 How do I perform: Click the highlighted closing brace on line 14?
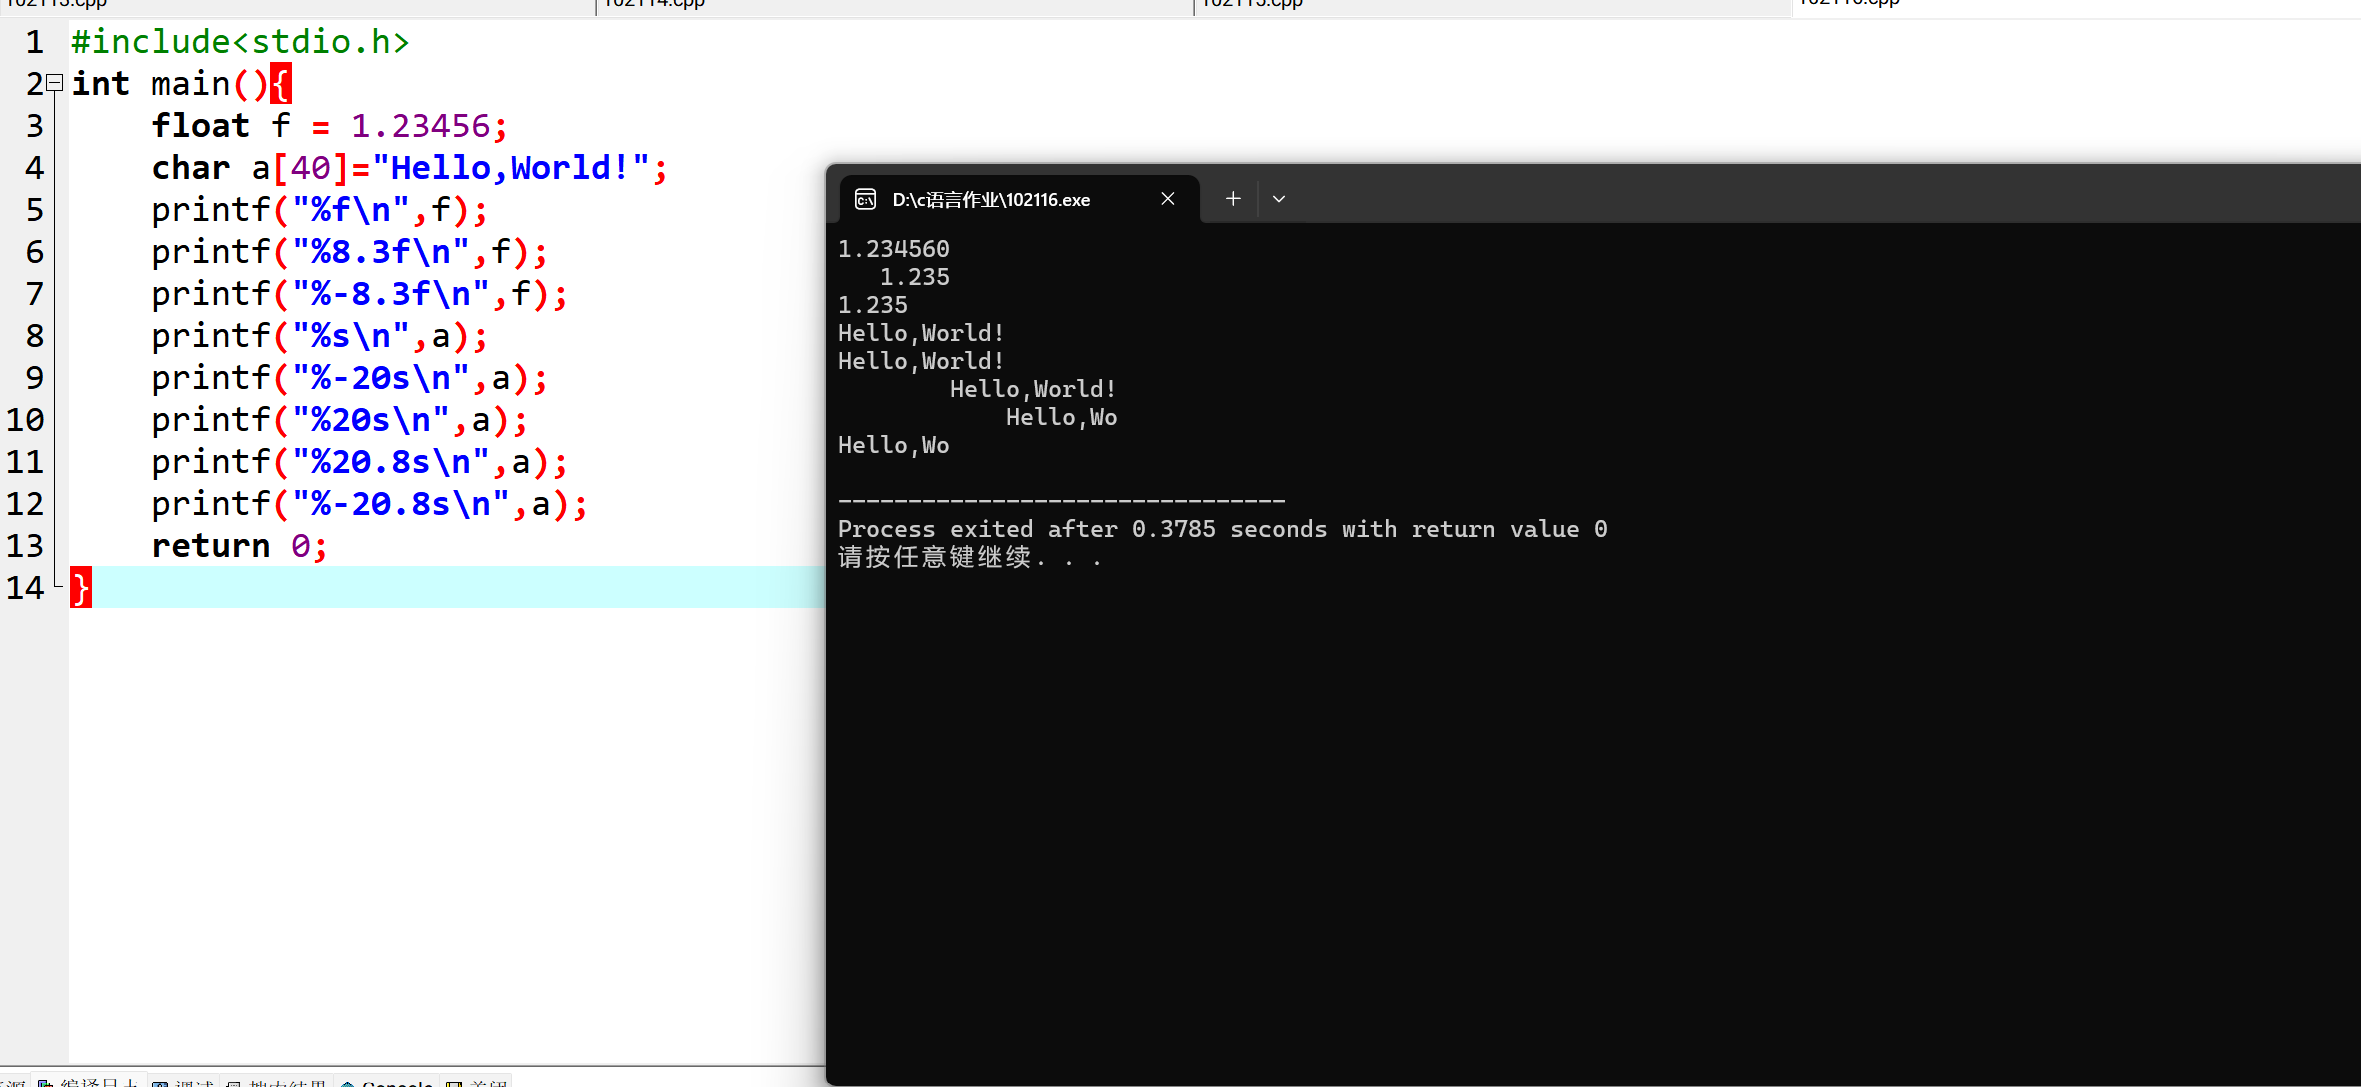[81, 587]
